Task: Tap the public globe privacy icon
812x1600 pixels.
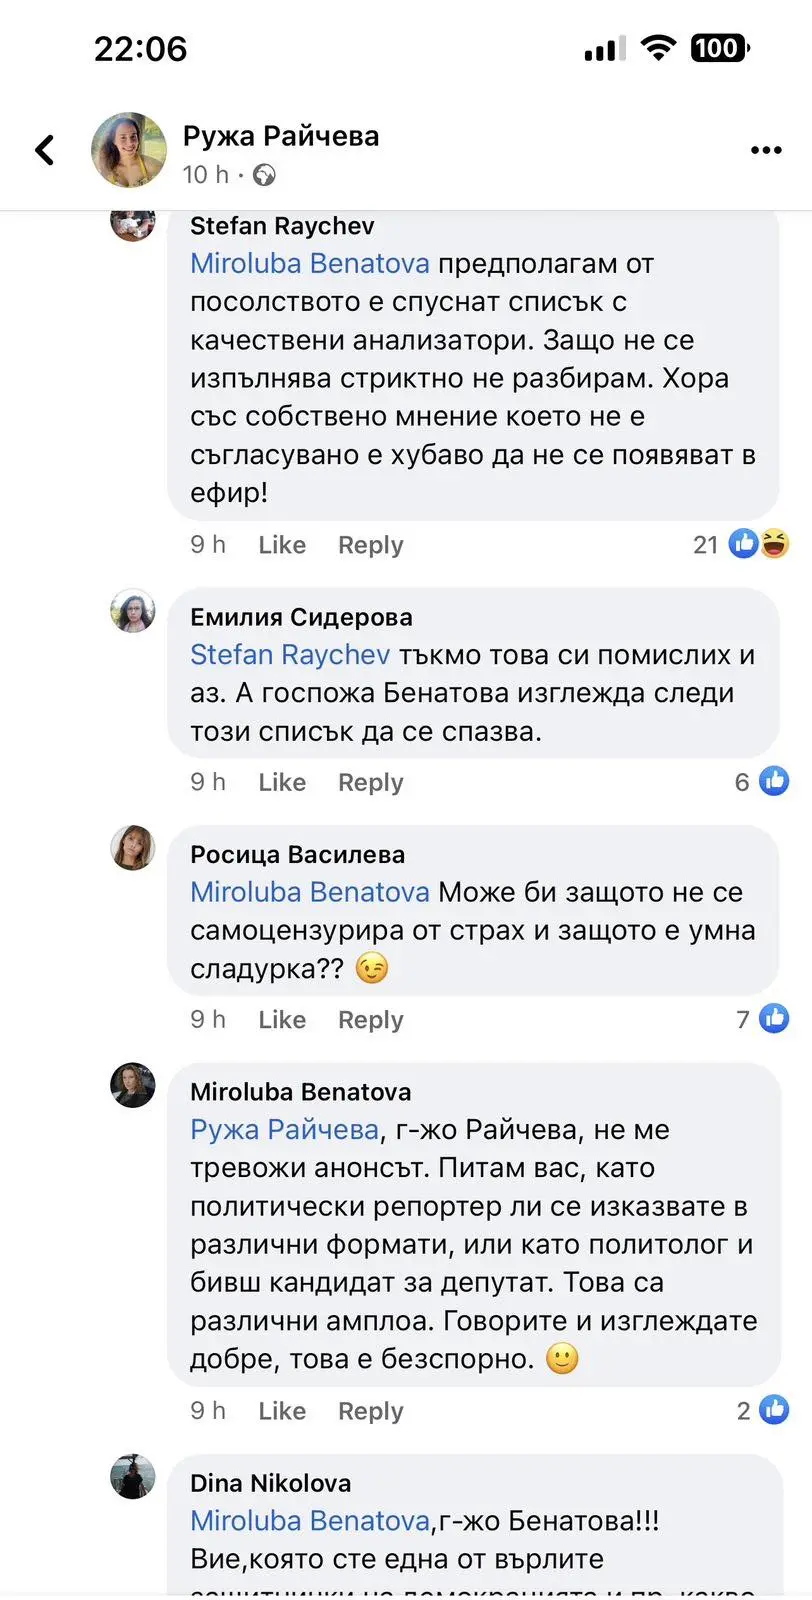Action: tap(264, 176)
